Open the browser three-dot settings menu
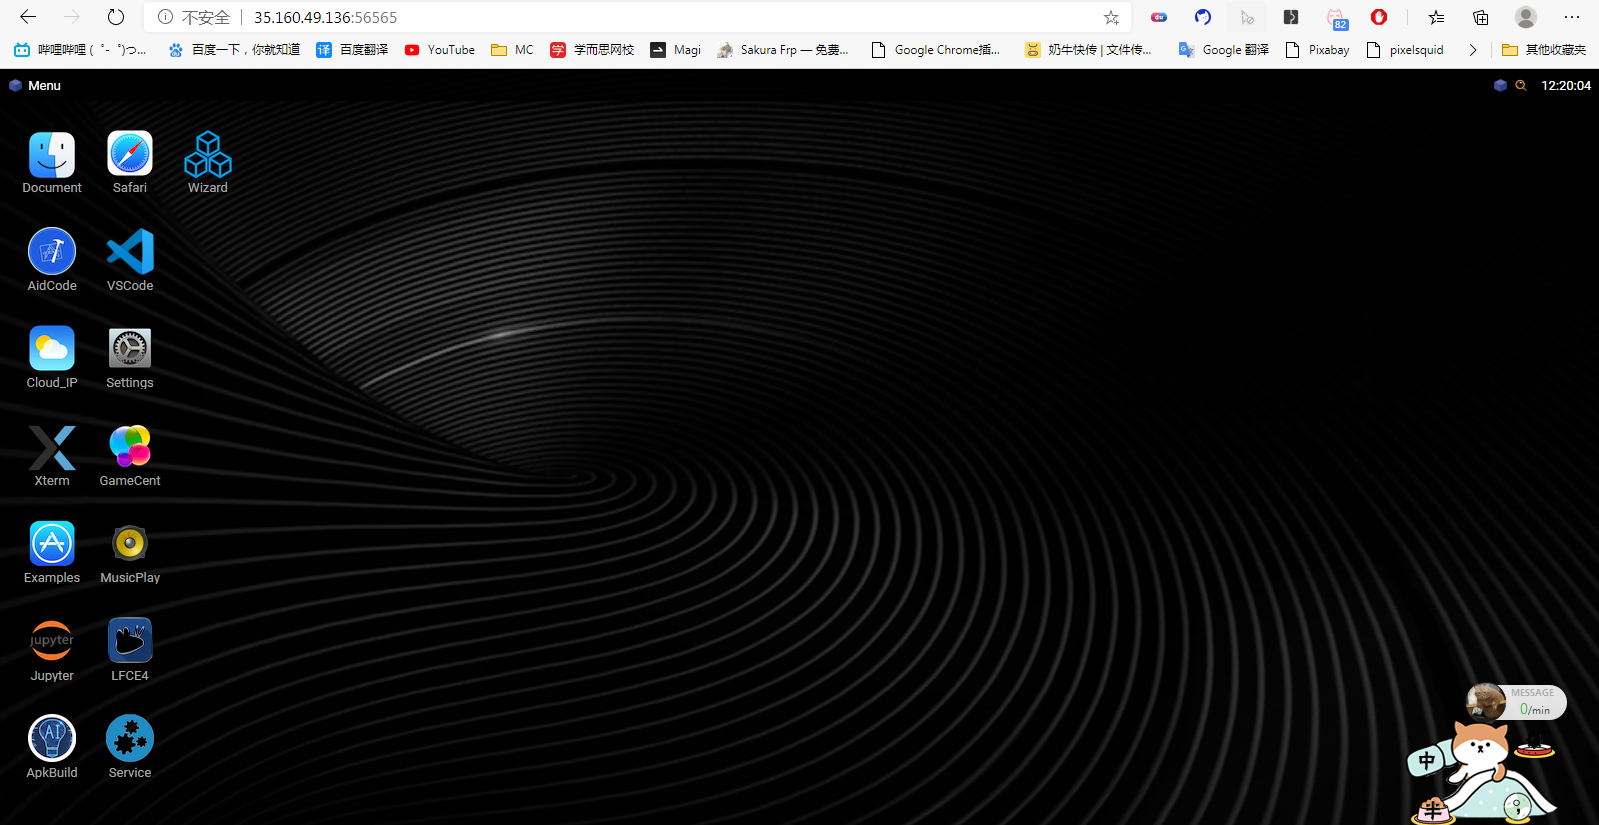The image size is (1599, 825). [x=1572, y=17]
